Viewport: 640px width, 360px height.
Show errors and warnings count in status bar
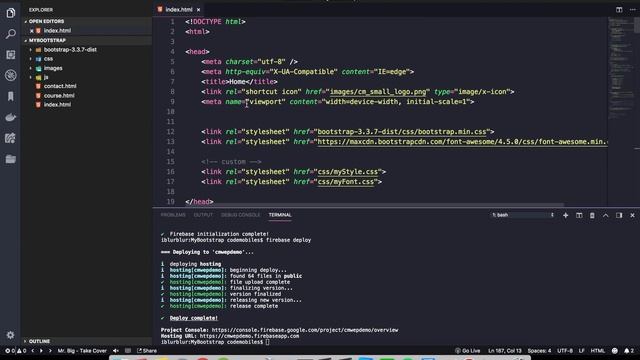click(x=16, y=351)
